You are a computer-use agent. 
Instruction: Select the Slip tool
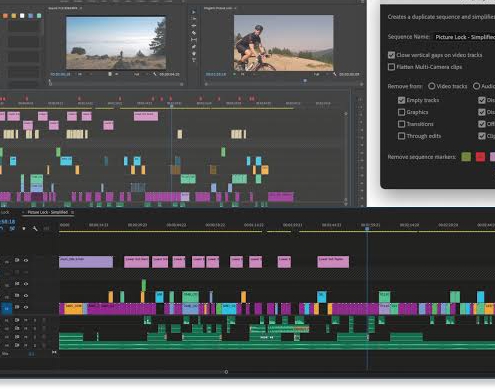pyautogui.click(x=194, y=40)
